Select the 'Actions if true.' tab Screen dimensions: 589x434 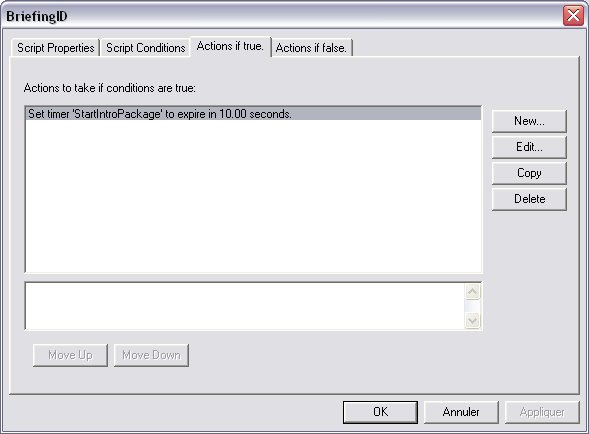click(230, 47)
